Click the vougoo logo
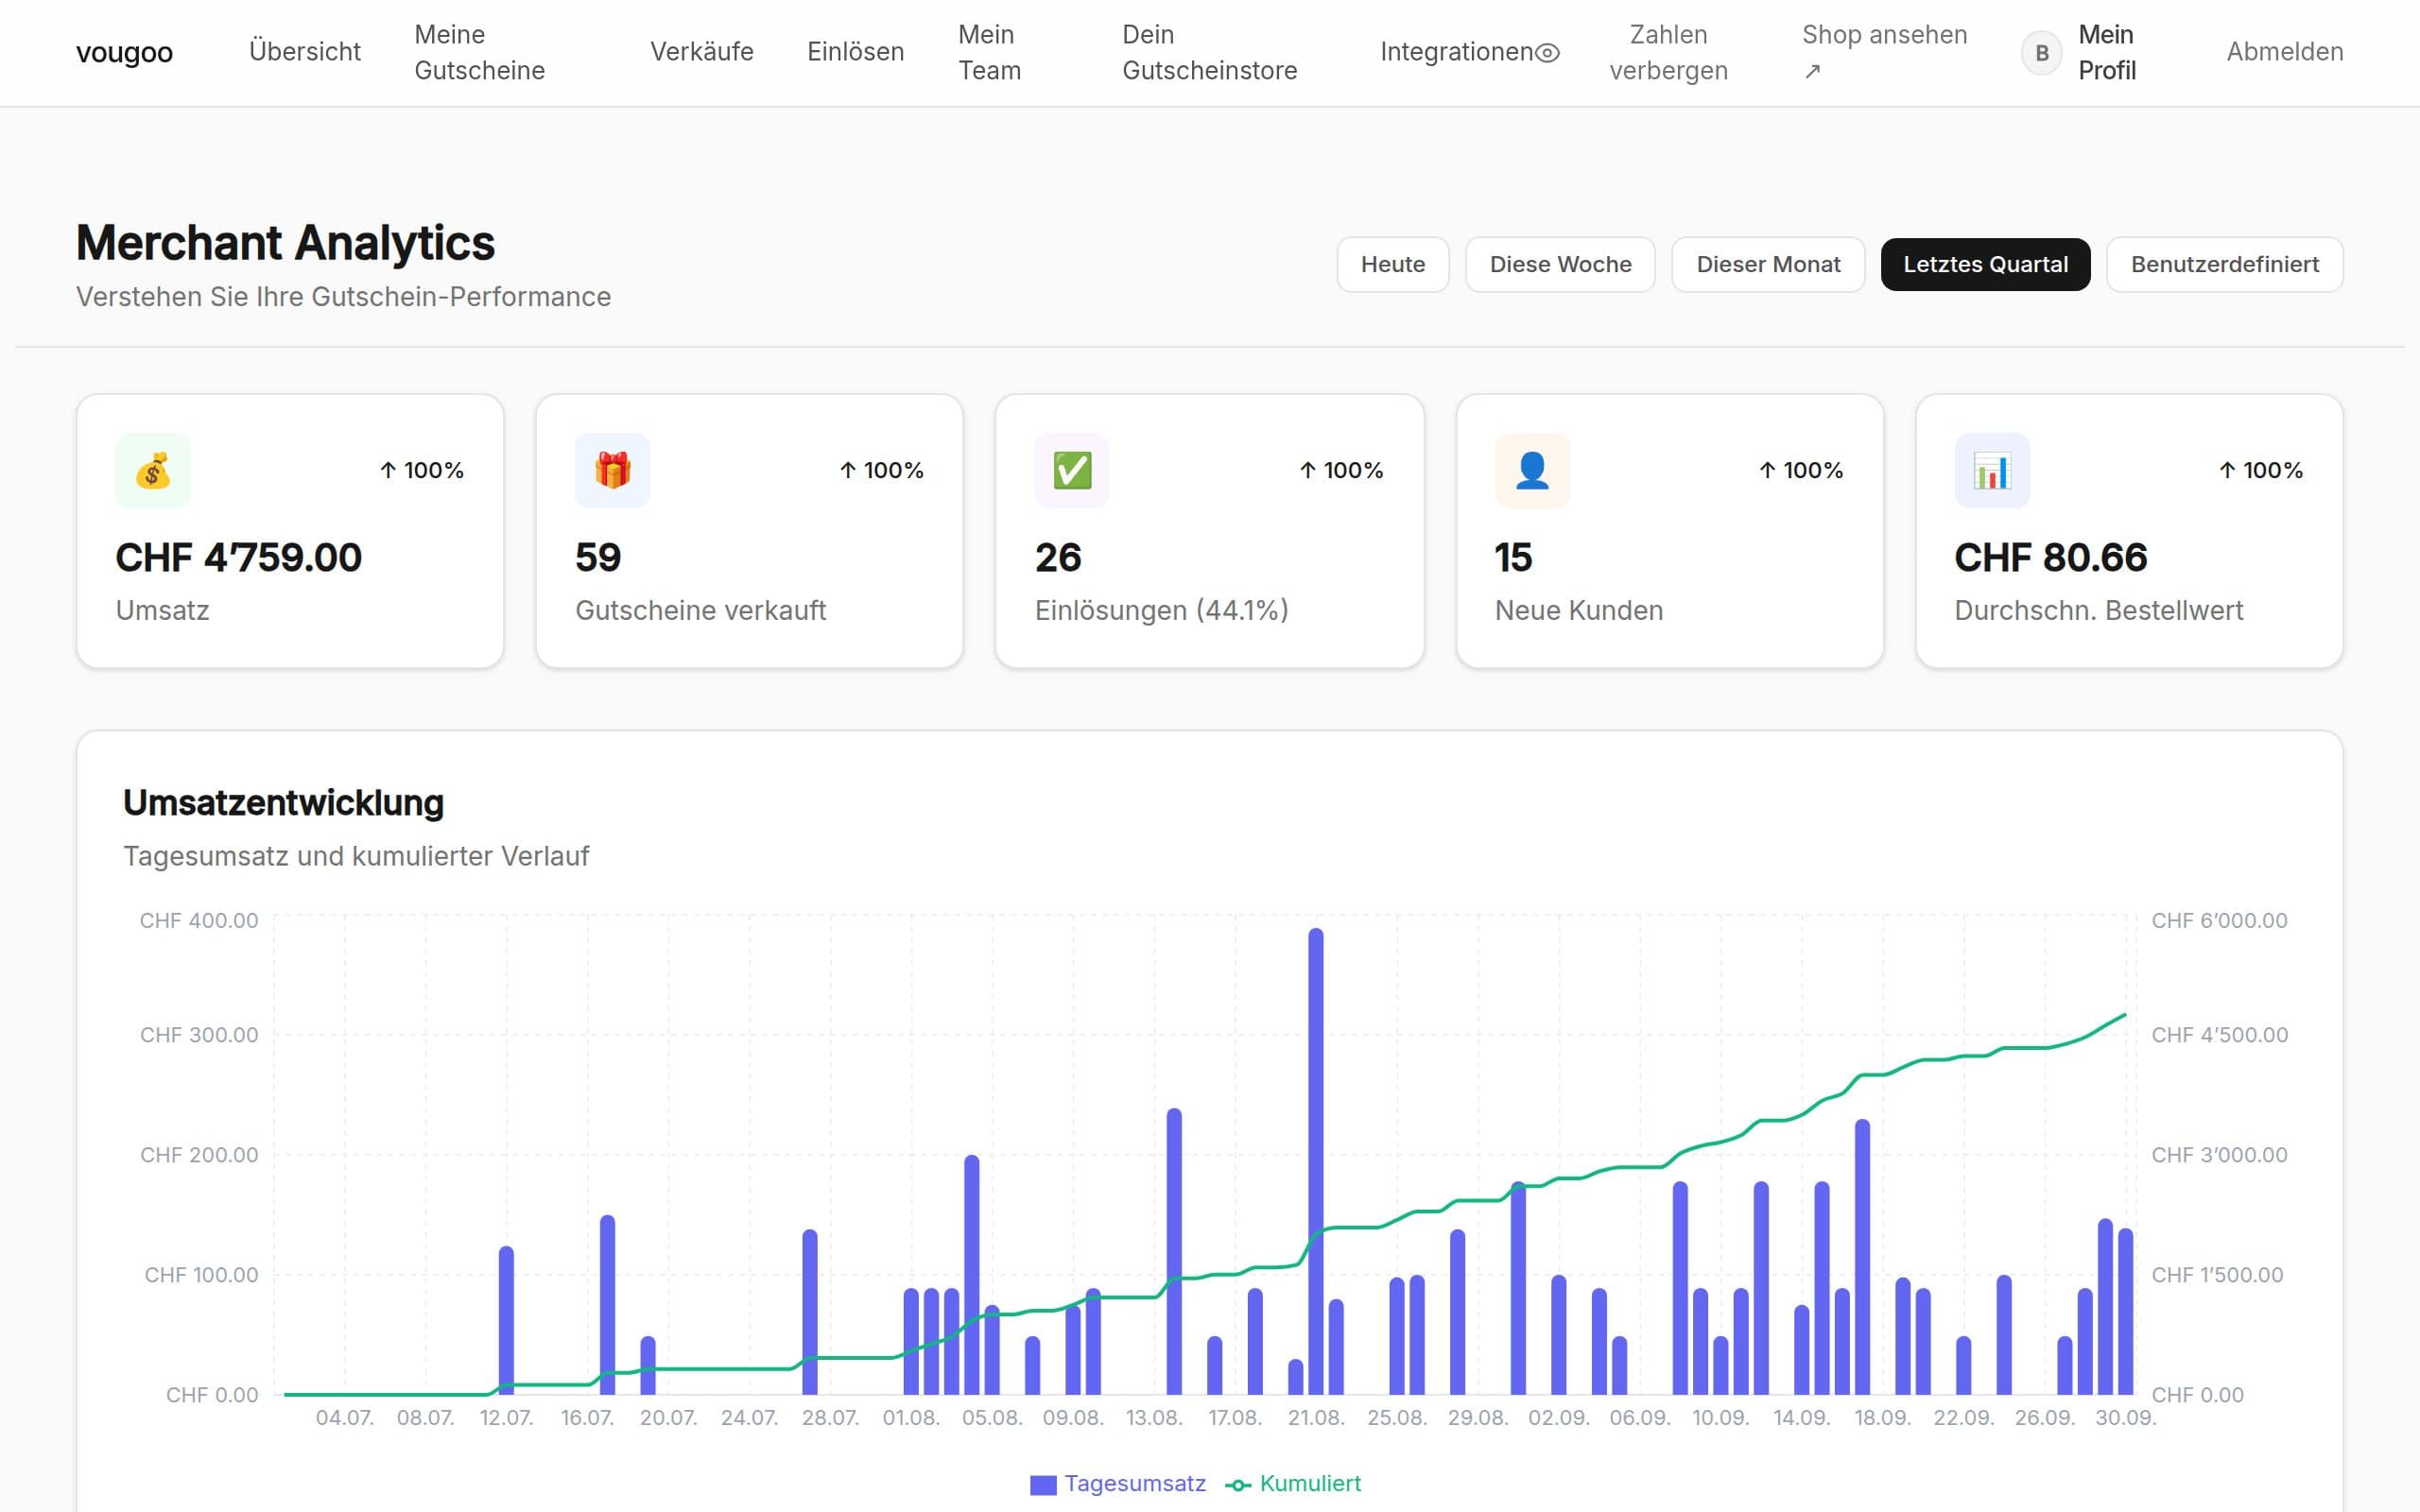The width and height of the screenshot is (2420, 1512). pos(124,52)
